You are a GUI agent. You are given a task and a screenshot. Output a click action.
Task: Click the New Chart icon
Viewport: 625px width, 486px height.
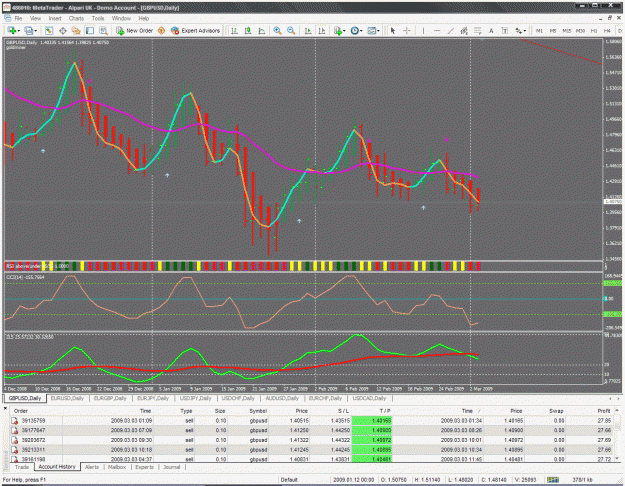(x=11, y=31)
